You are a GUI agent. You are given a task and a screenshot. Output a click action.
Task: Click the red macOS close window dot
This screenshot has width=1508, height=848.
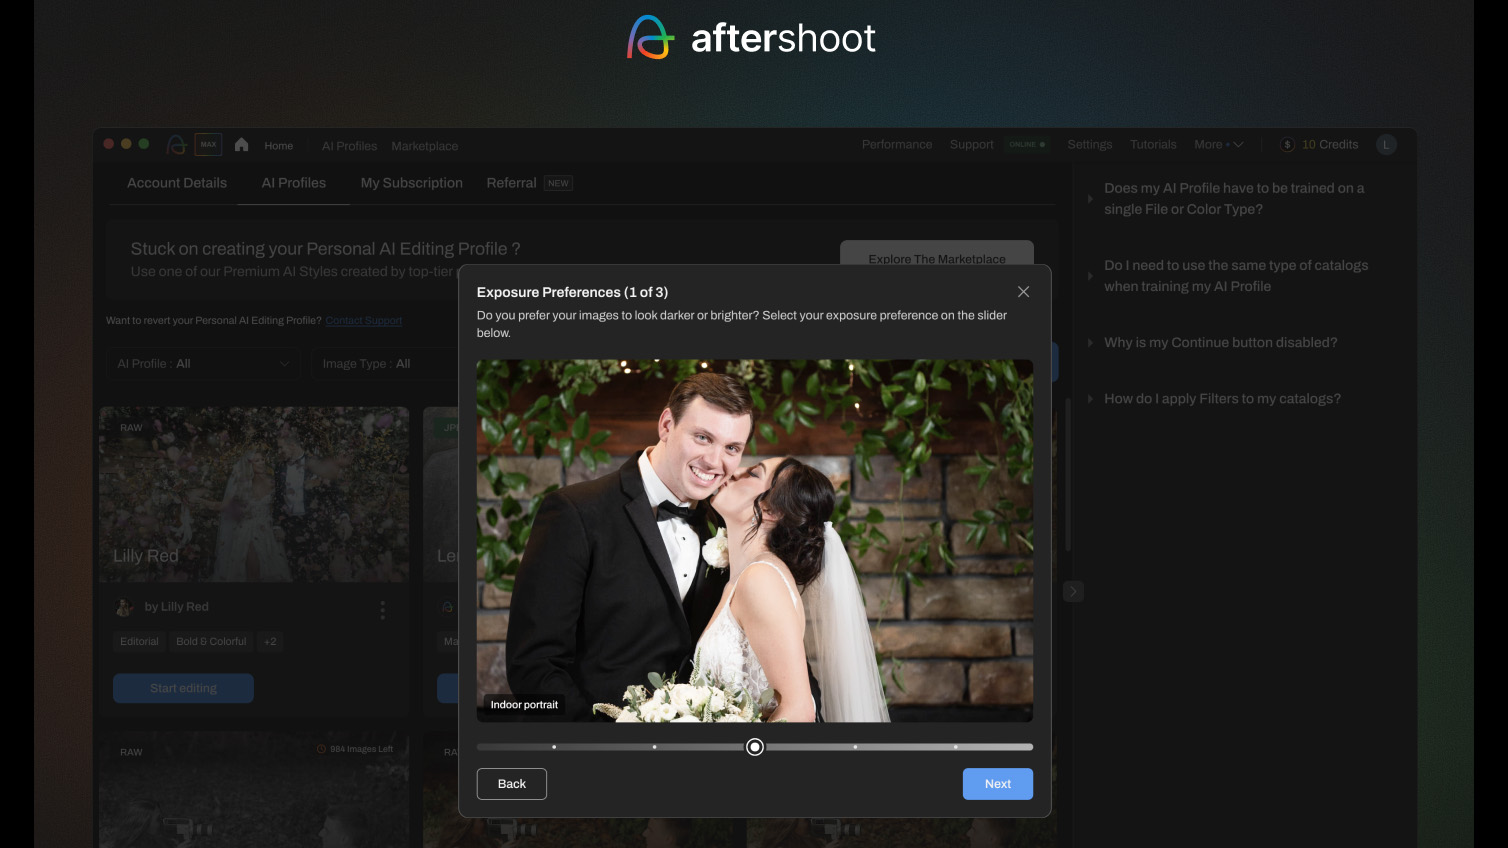[x=109, y=144]
